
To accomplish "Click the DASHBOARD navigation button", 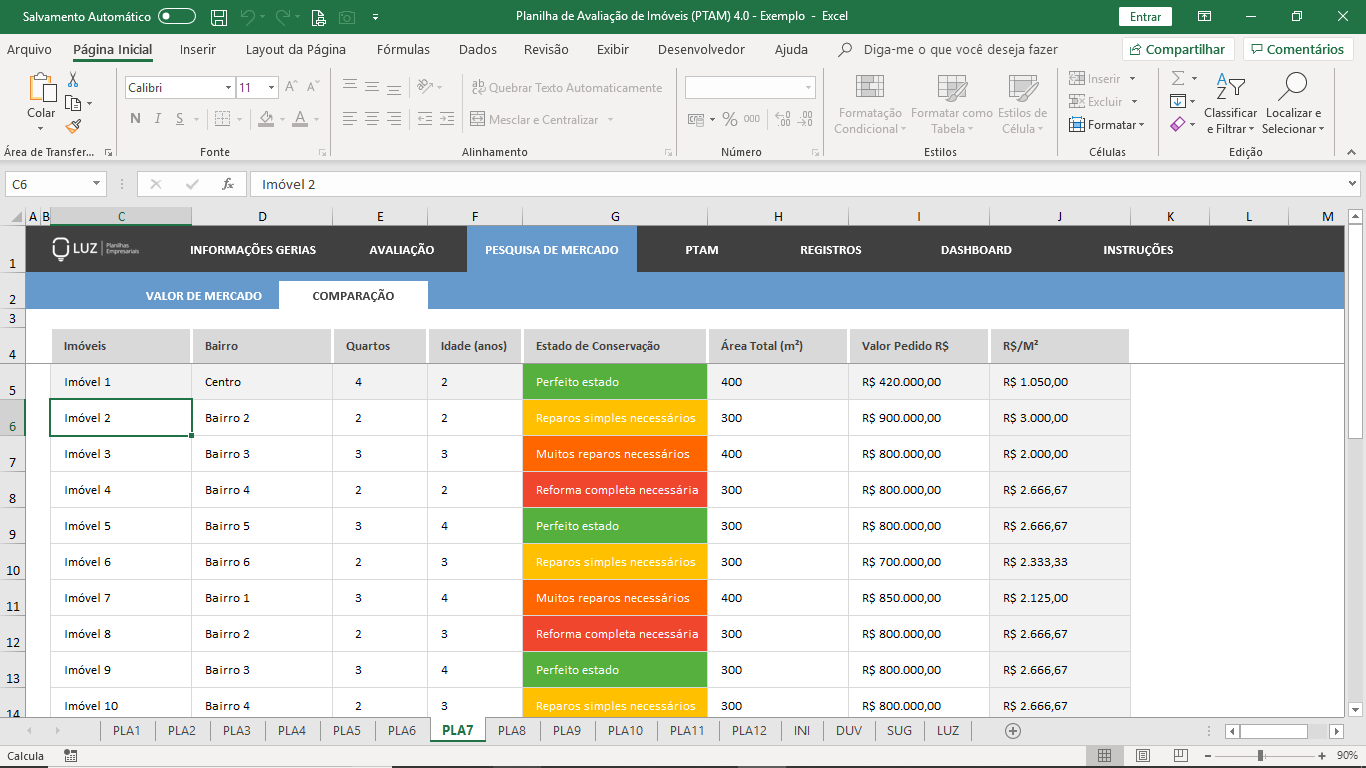I will tap(976, 250).
